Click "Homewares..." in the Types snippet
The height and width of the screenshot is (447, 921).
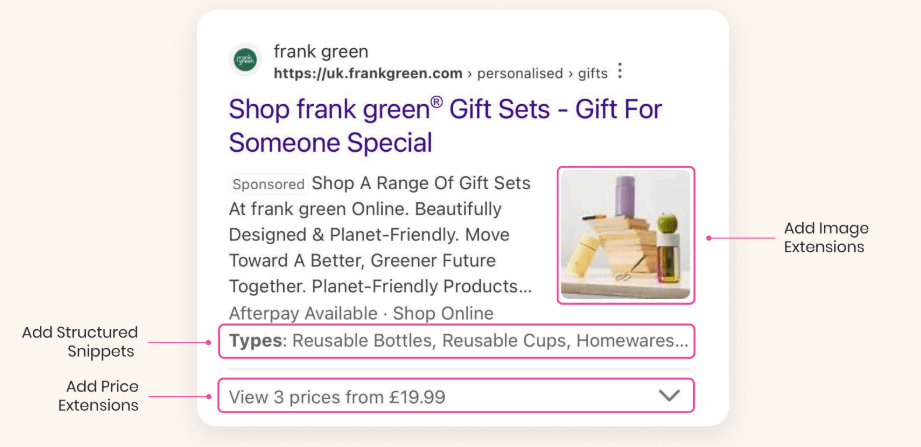pyautogui.click(x=632, y=341)
